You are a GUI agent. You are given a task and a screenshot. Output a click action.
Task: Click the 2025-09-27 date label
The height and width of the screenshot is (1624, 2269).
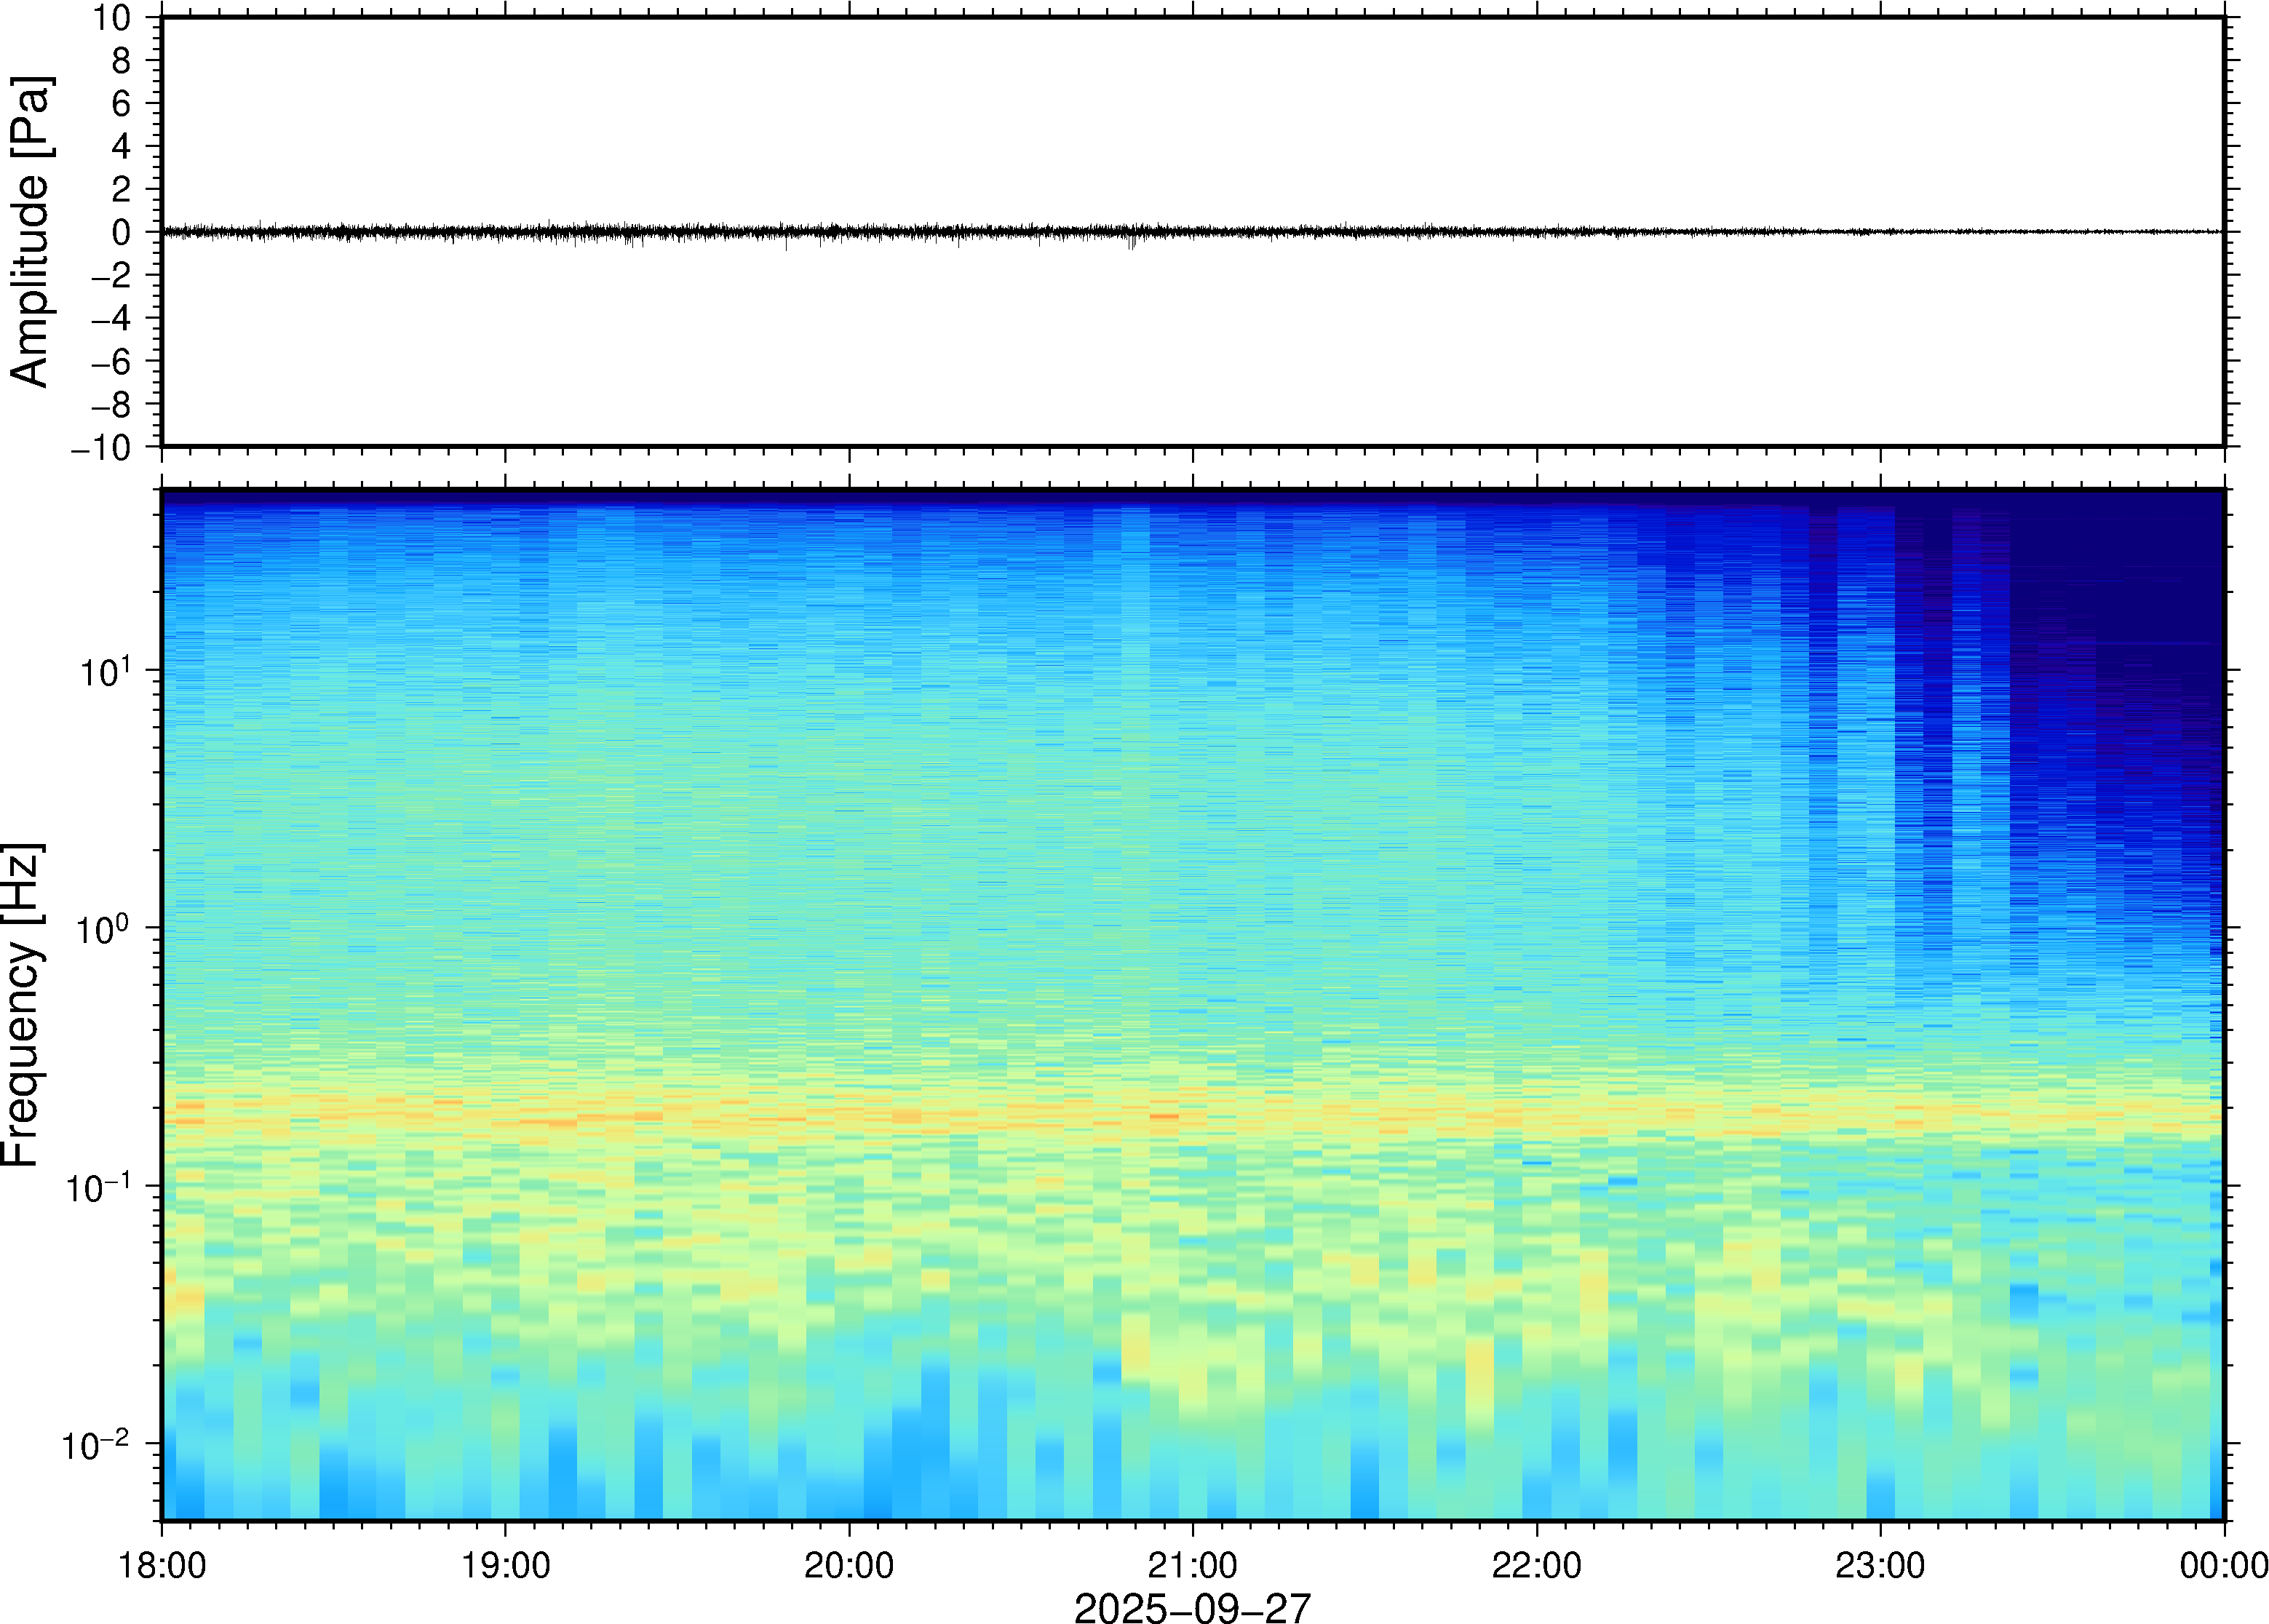[1192, 1607]
